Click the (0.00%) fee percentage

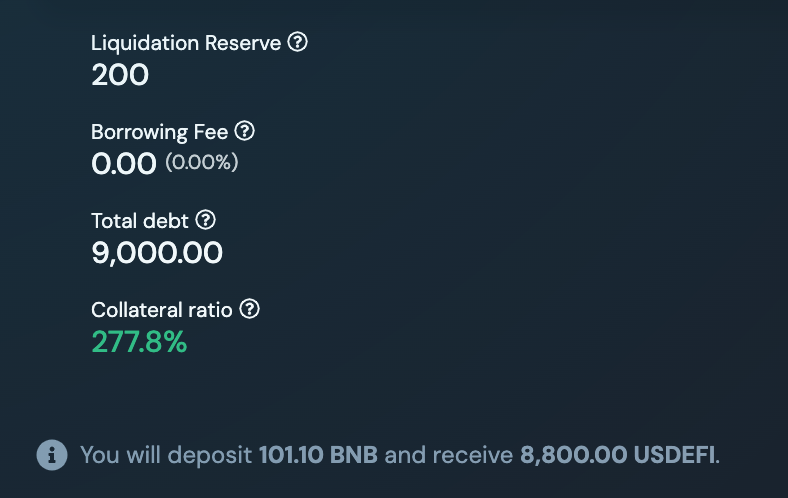tap(202, 162)
